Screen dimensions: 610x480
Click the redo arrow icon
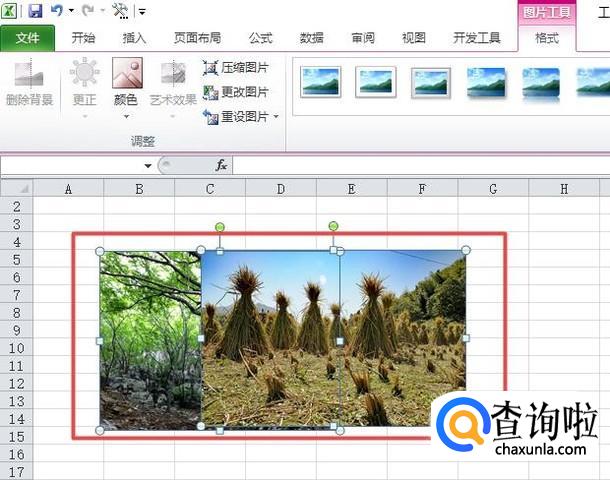tap(88, 11)
